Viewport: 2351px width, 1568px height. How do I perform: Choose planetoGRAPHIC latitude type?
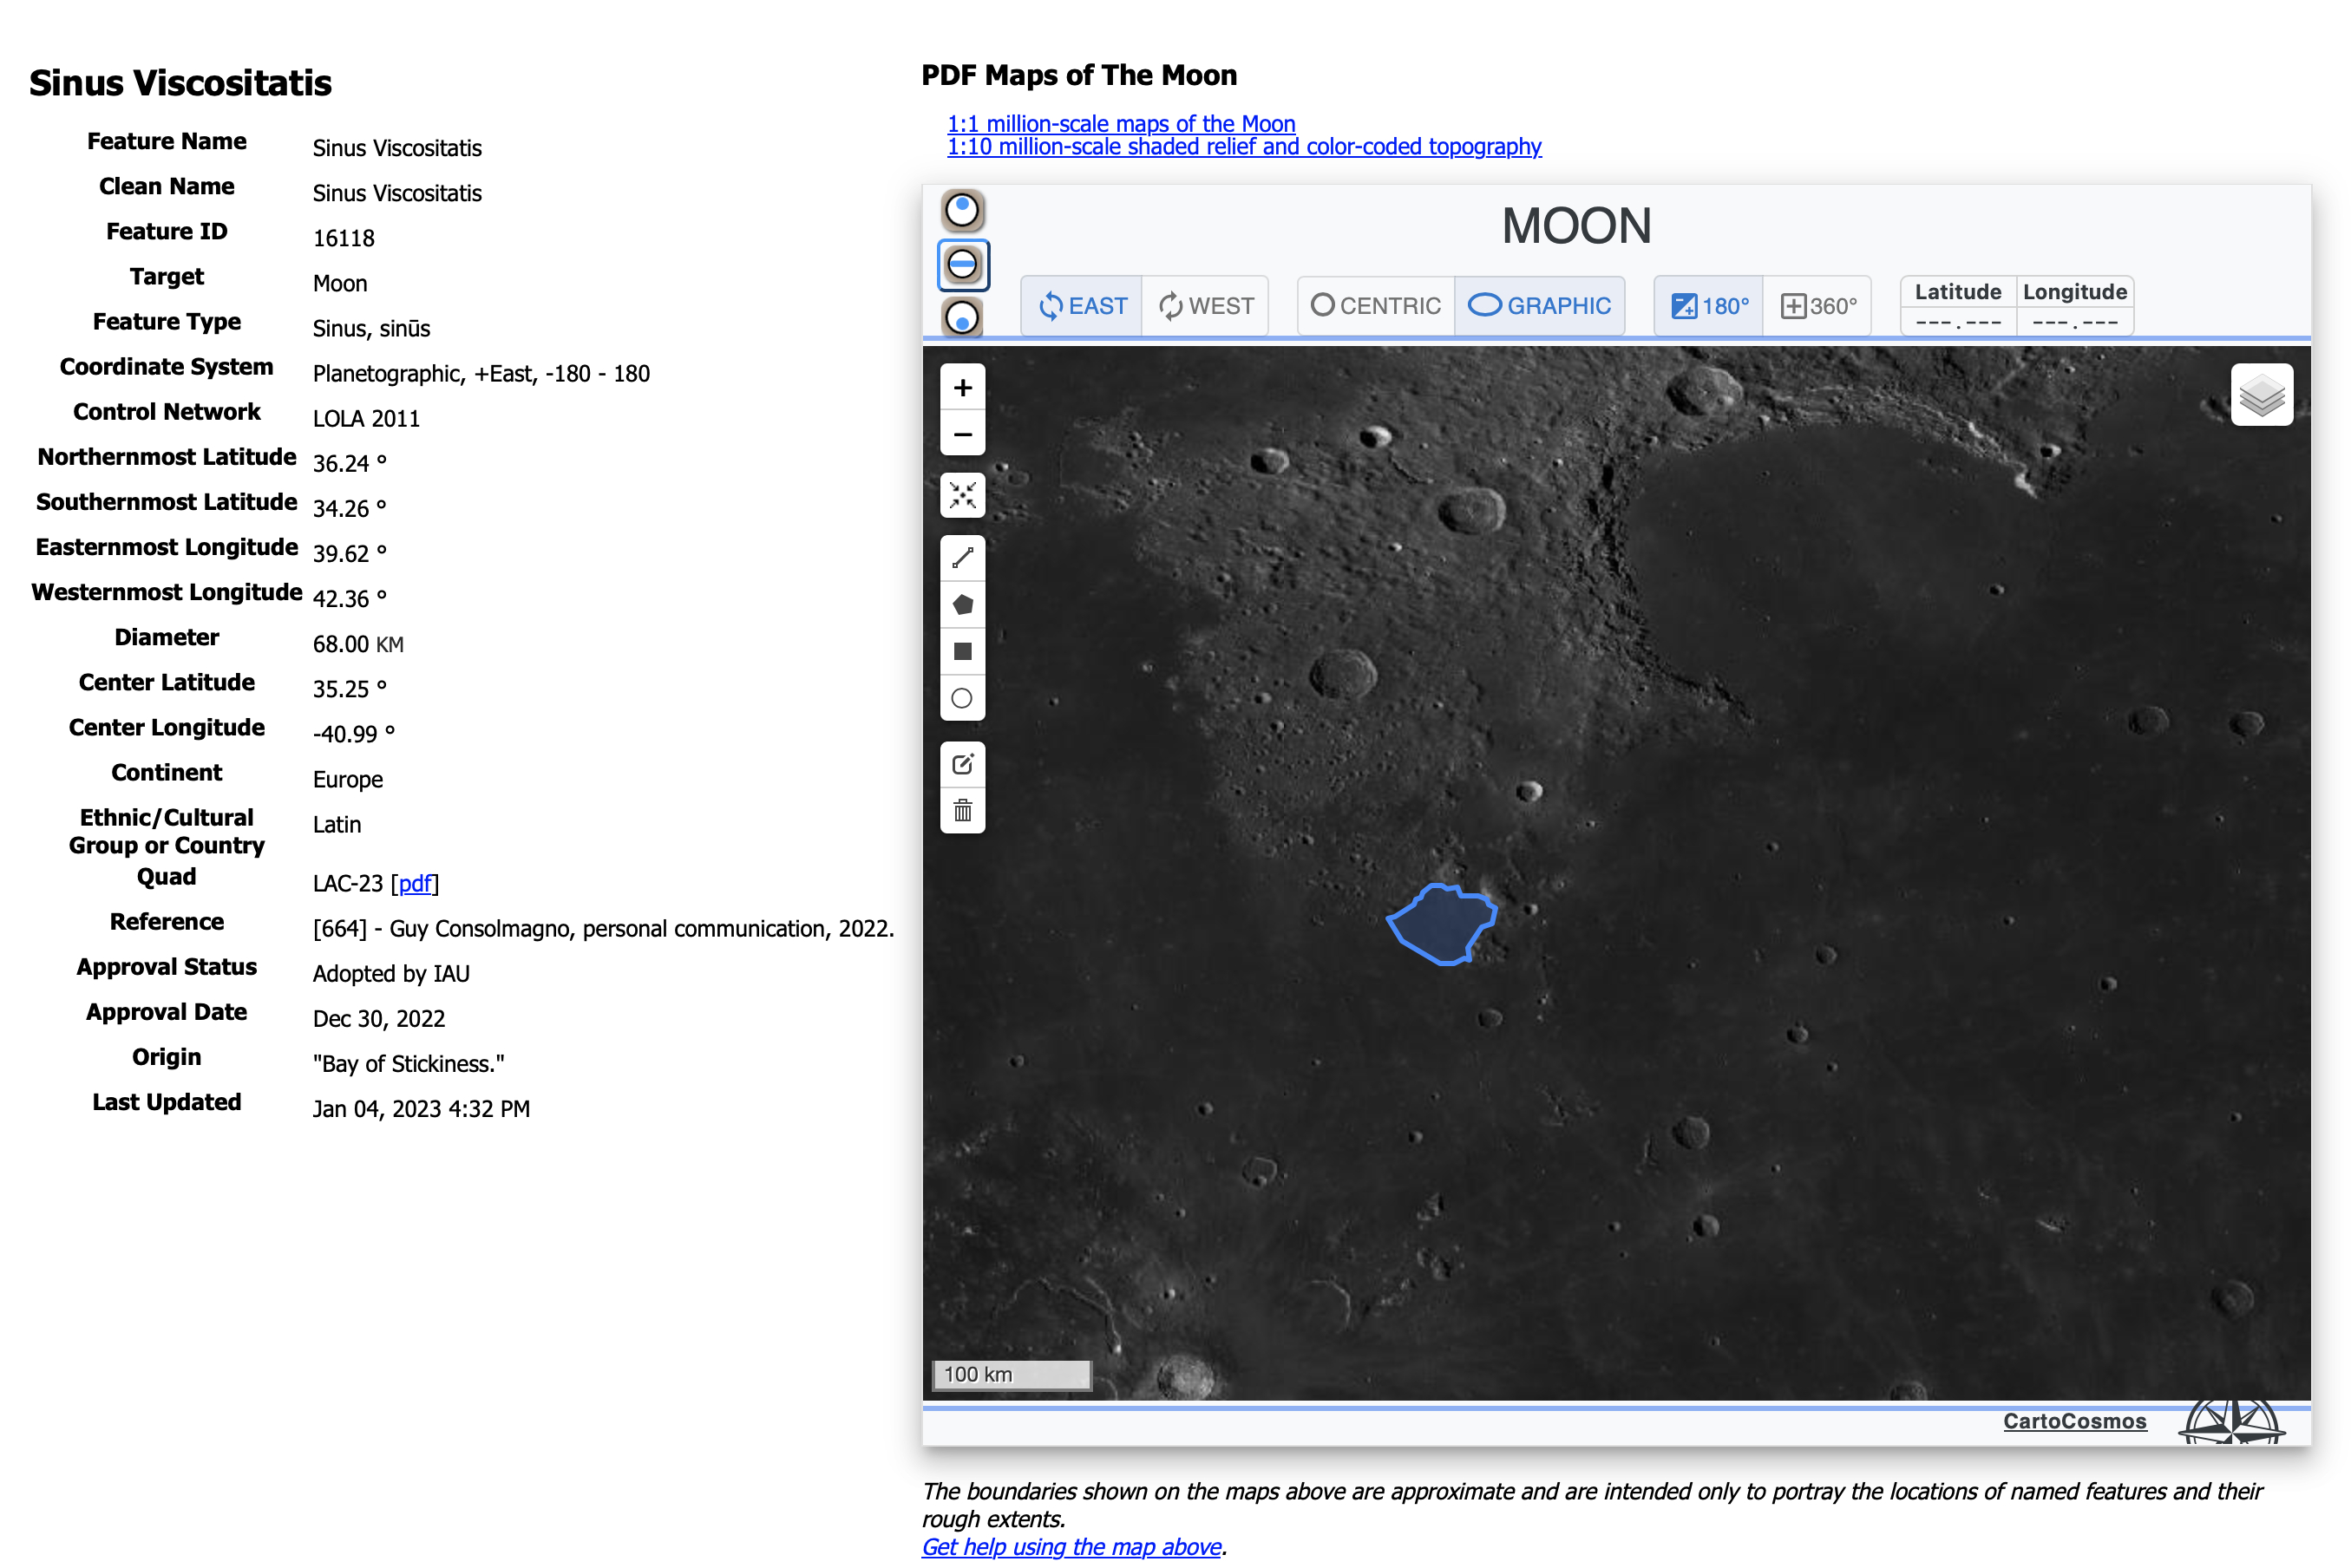[x=1540, y=306]
